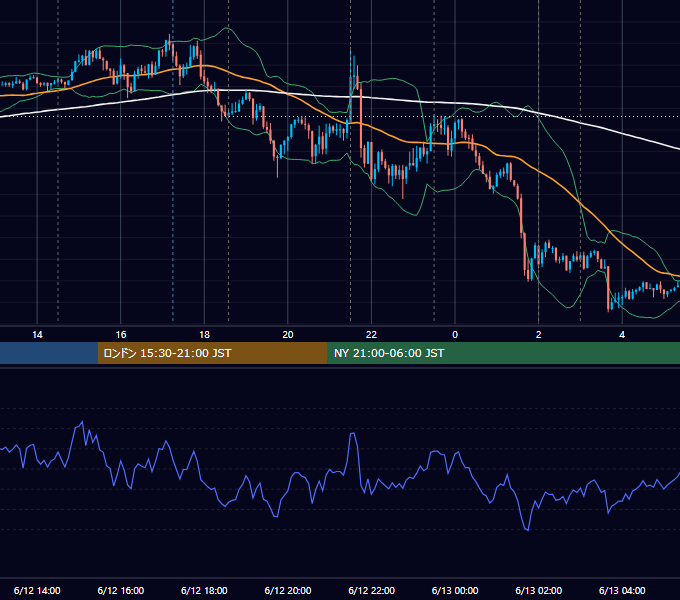Click the 6/12 20:00 date label
Viewport: 680px width, 600px height.
pos(288,590)
